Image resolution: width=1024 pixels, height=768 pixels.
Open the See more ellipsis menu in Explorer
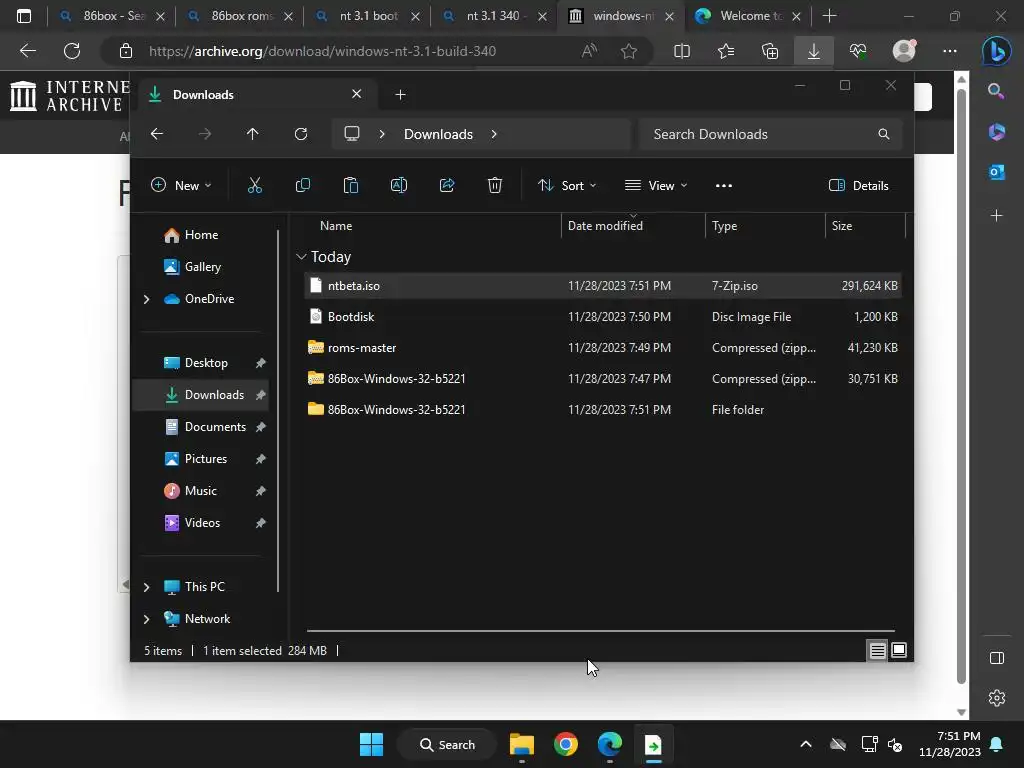(724, 185)
